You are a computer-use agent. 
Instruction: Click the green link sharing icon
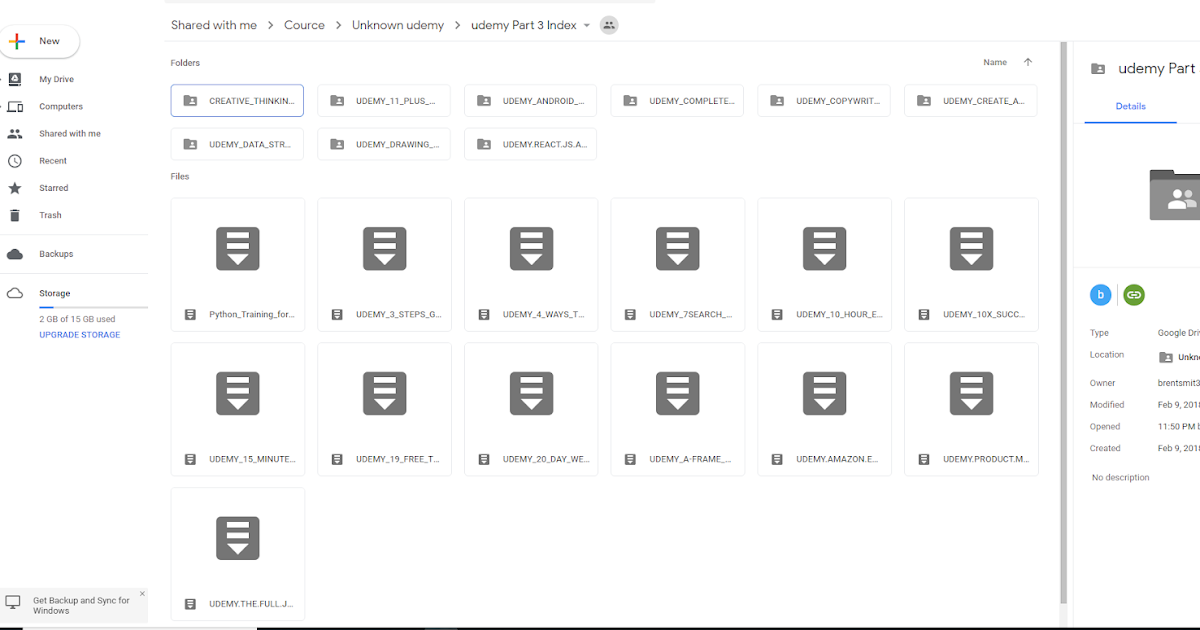(1133, 295)
